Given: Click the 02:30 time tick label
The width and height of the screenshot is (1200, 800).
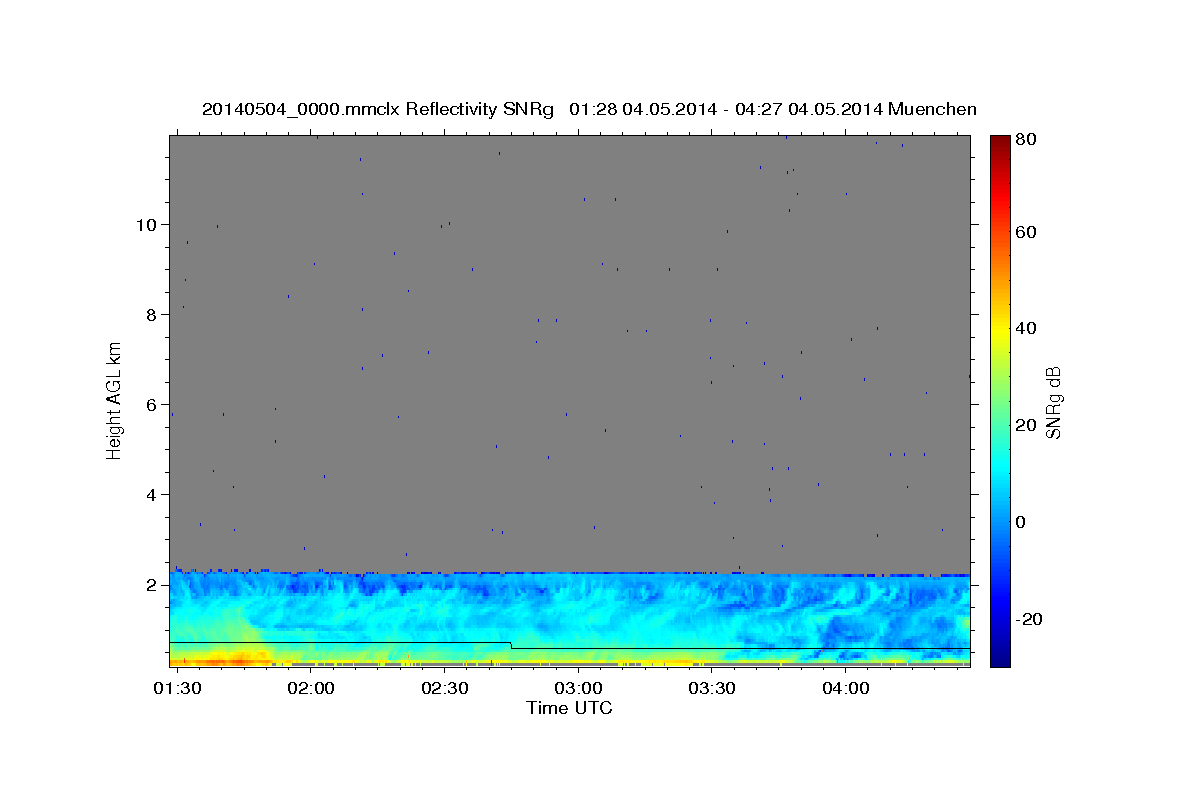Looking at the screenshot, I should (x=444, y=688).
